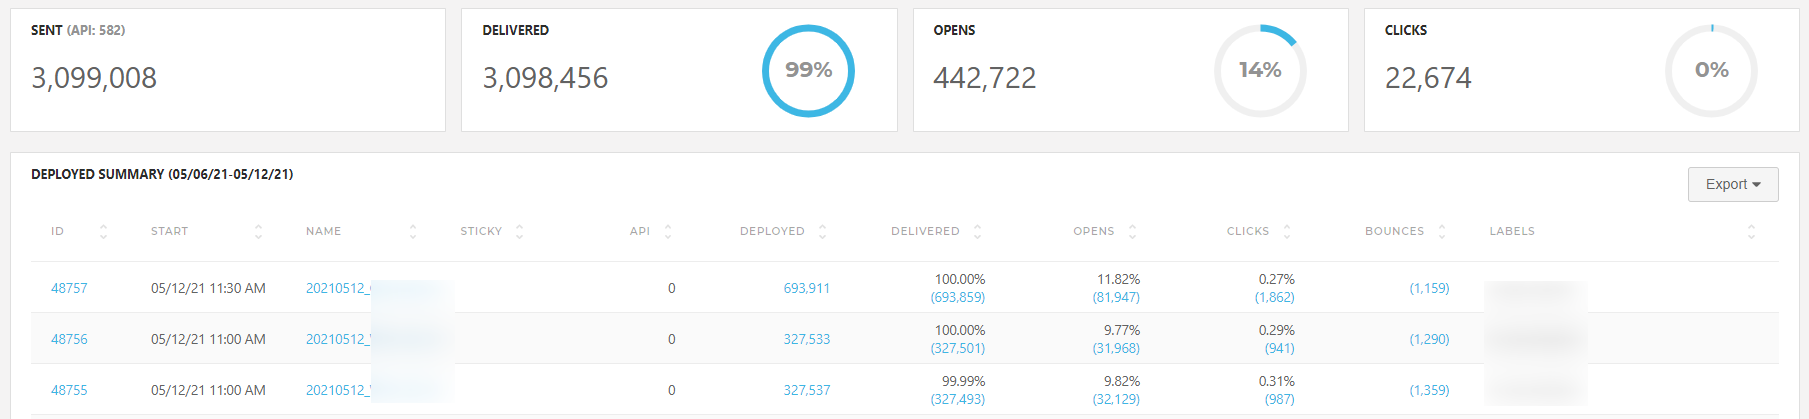This screenshot has height=419, width=1809.
Task: Select the Clicks summary card value 22,674
Action: [1427, 78]
